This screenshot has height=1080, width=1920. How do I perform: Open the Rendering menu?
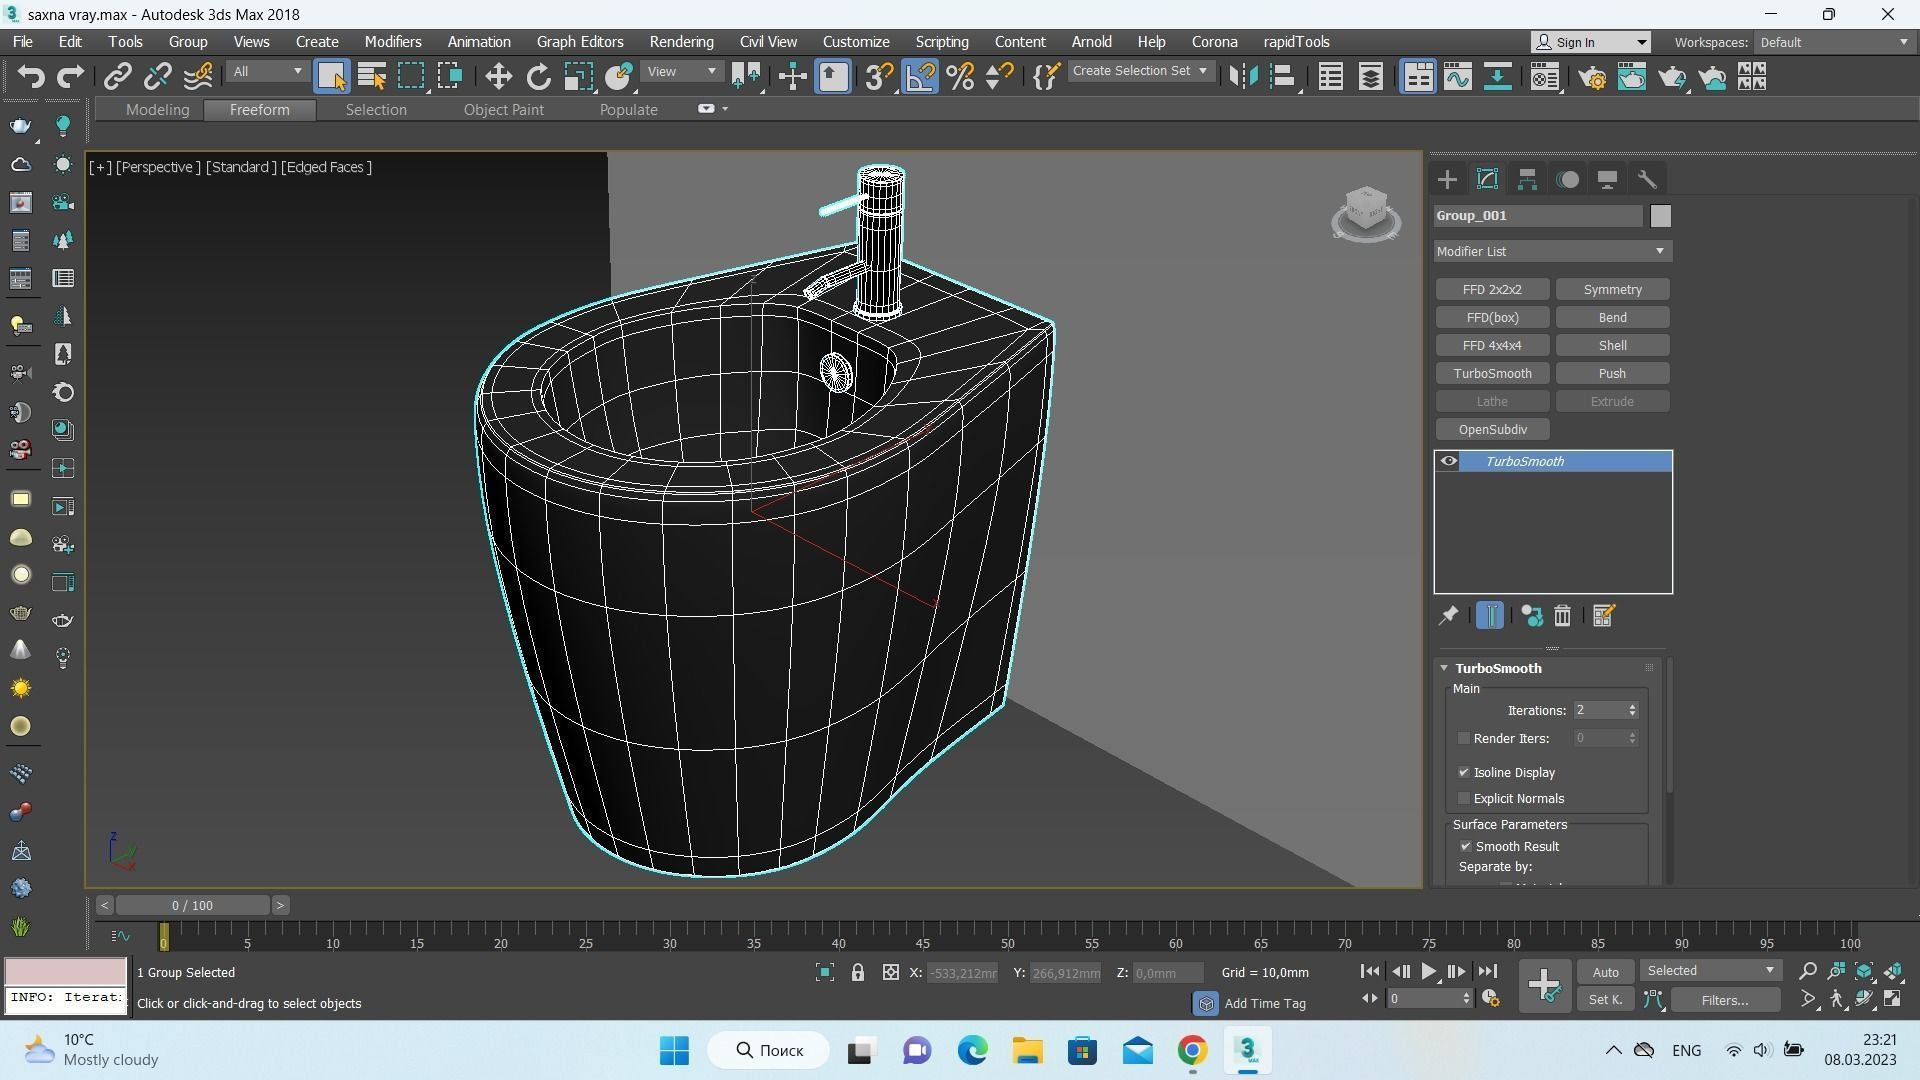(x=681, y=42)
